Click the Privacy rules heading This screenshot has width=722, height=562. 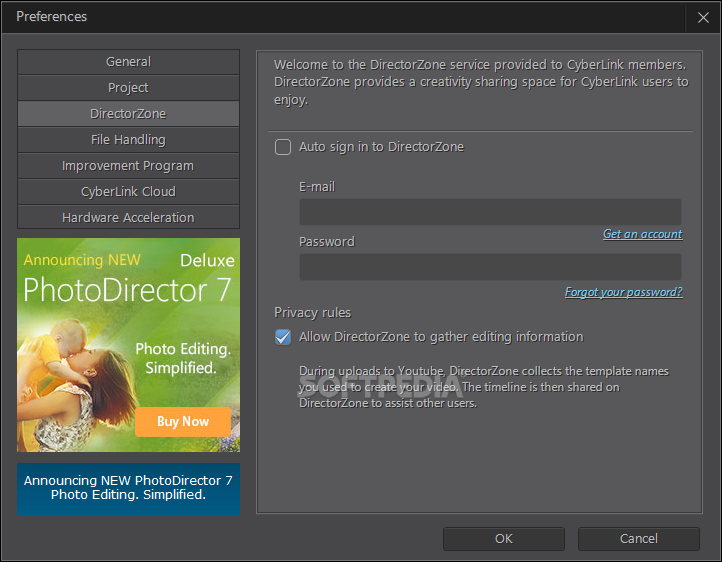[x=313, y=313]
